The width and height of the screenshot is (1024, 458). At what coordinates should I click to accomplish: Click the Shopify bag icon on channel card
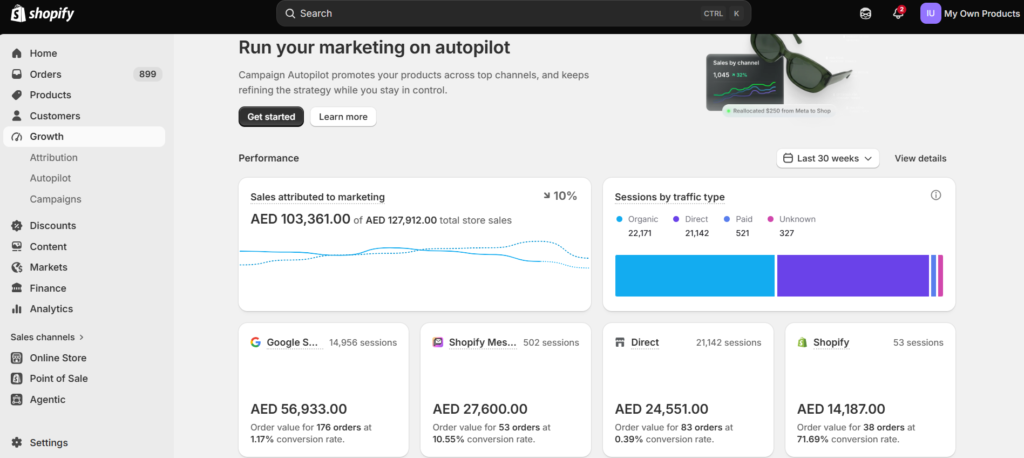click(802, 342)
